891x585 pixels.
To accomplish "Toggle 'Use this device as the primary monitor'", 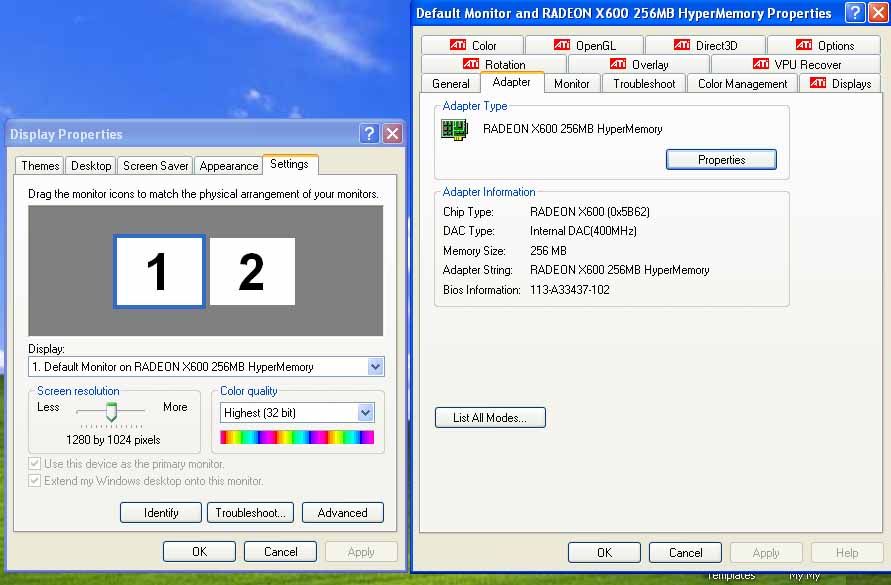I will [x=35, y=463].
